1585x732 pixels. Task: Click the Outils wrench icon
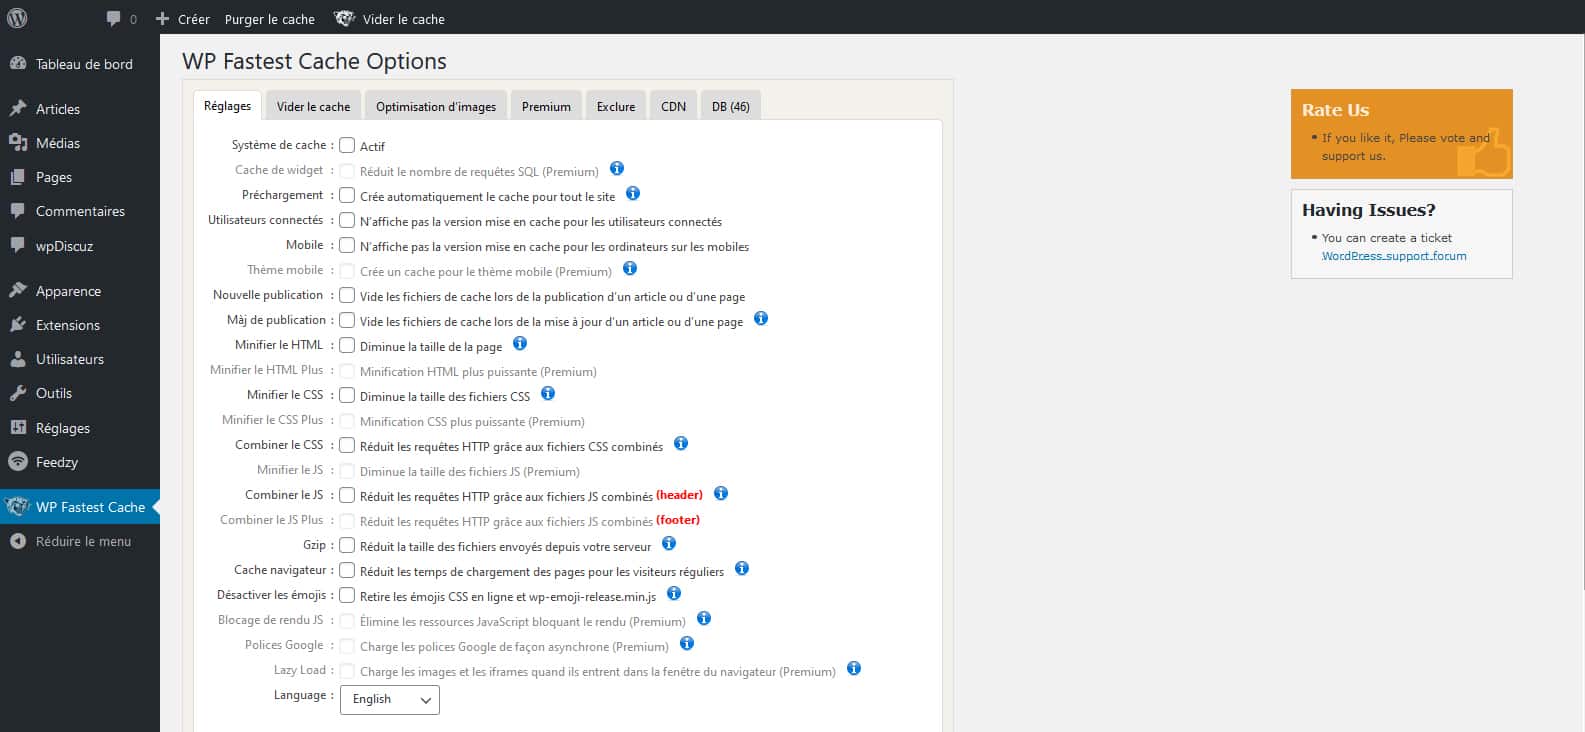pos(18,393)
